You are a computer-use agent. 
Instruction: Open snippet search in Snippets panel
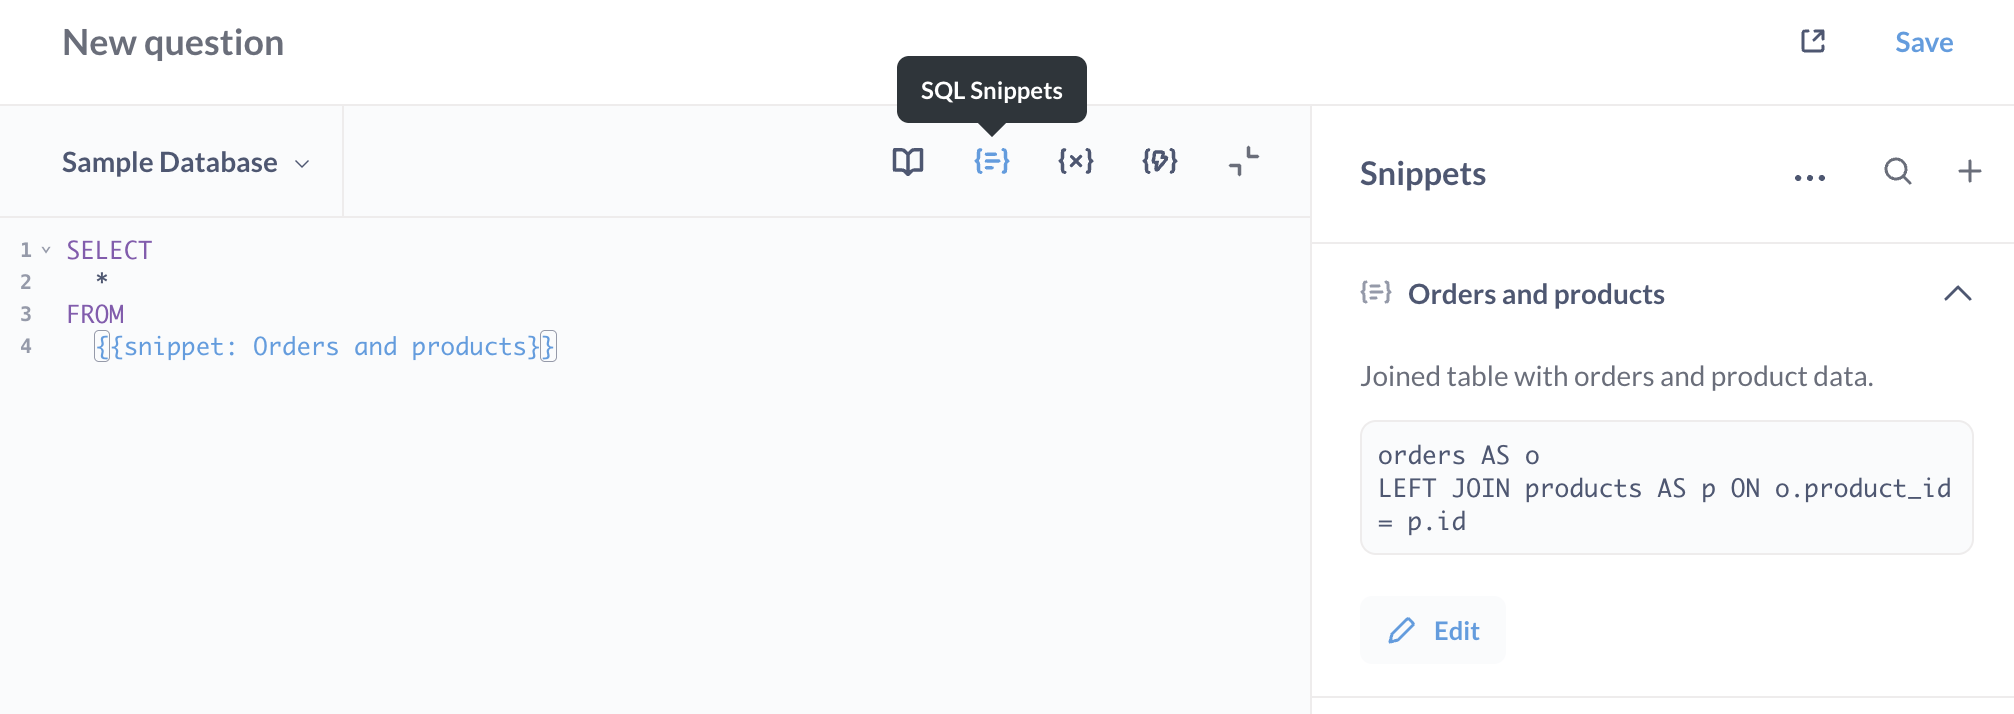pos(1897,172)
